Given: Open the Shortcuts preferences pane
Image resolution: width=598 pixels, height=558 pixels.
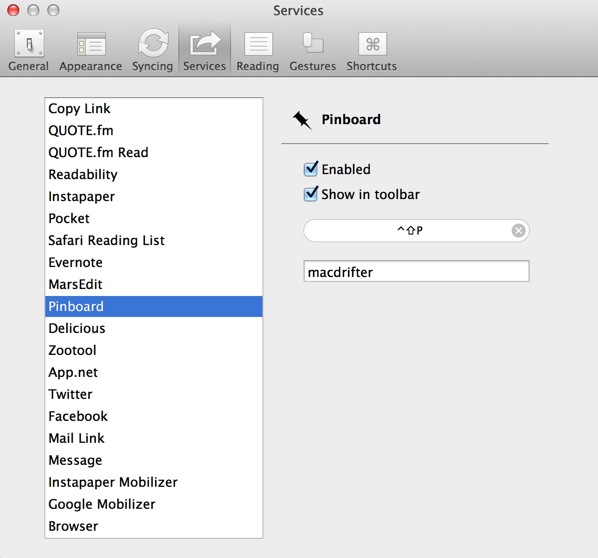Looking at the screenshot, I should [372, 51].
